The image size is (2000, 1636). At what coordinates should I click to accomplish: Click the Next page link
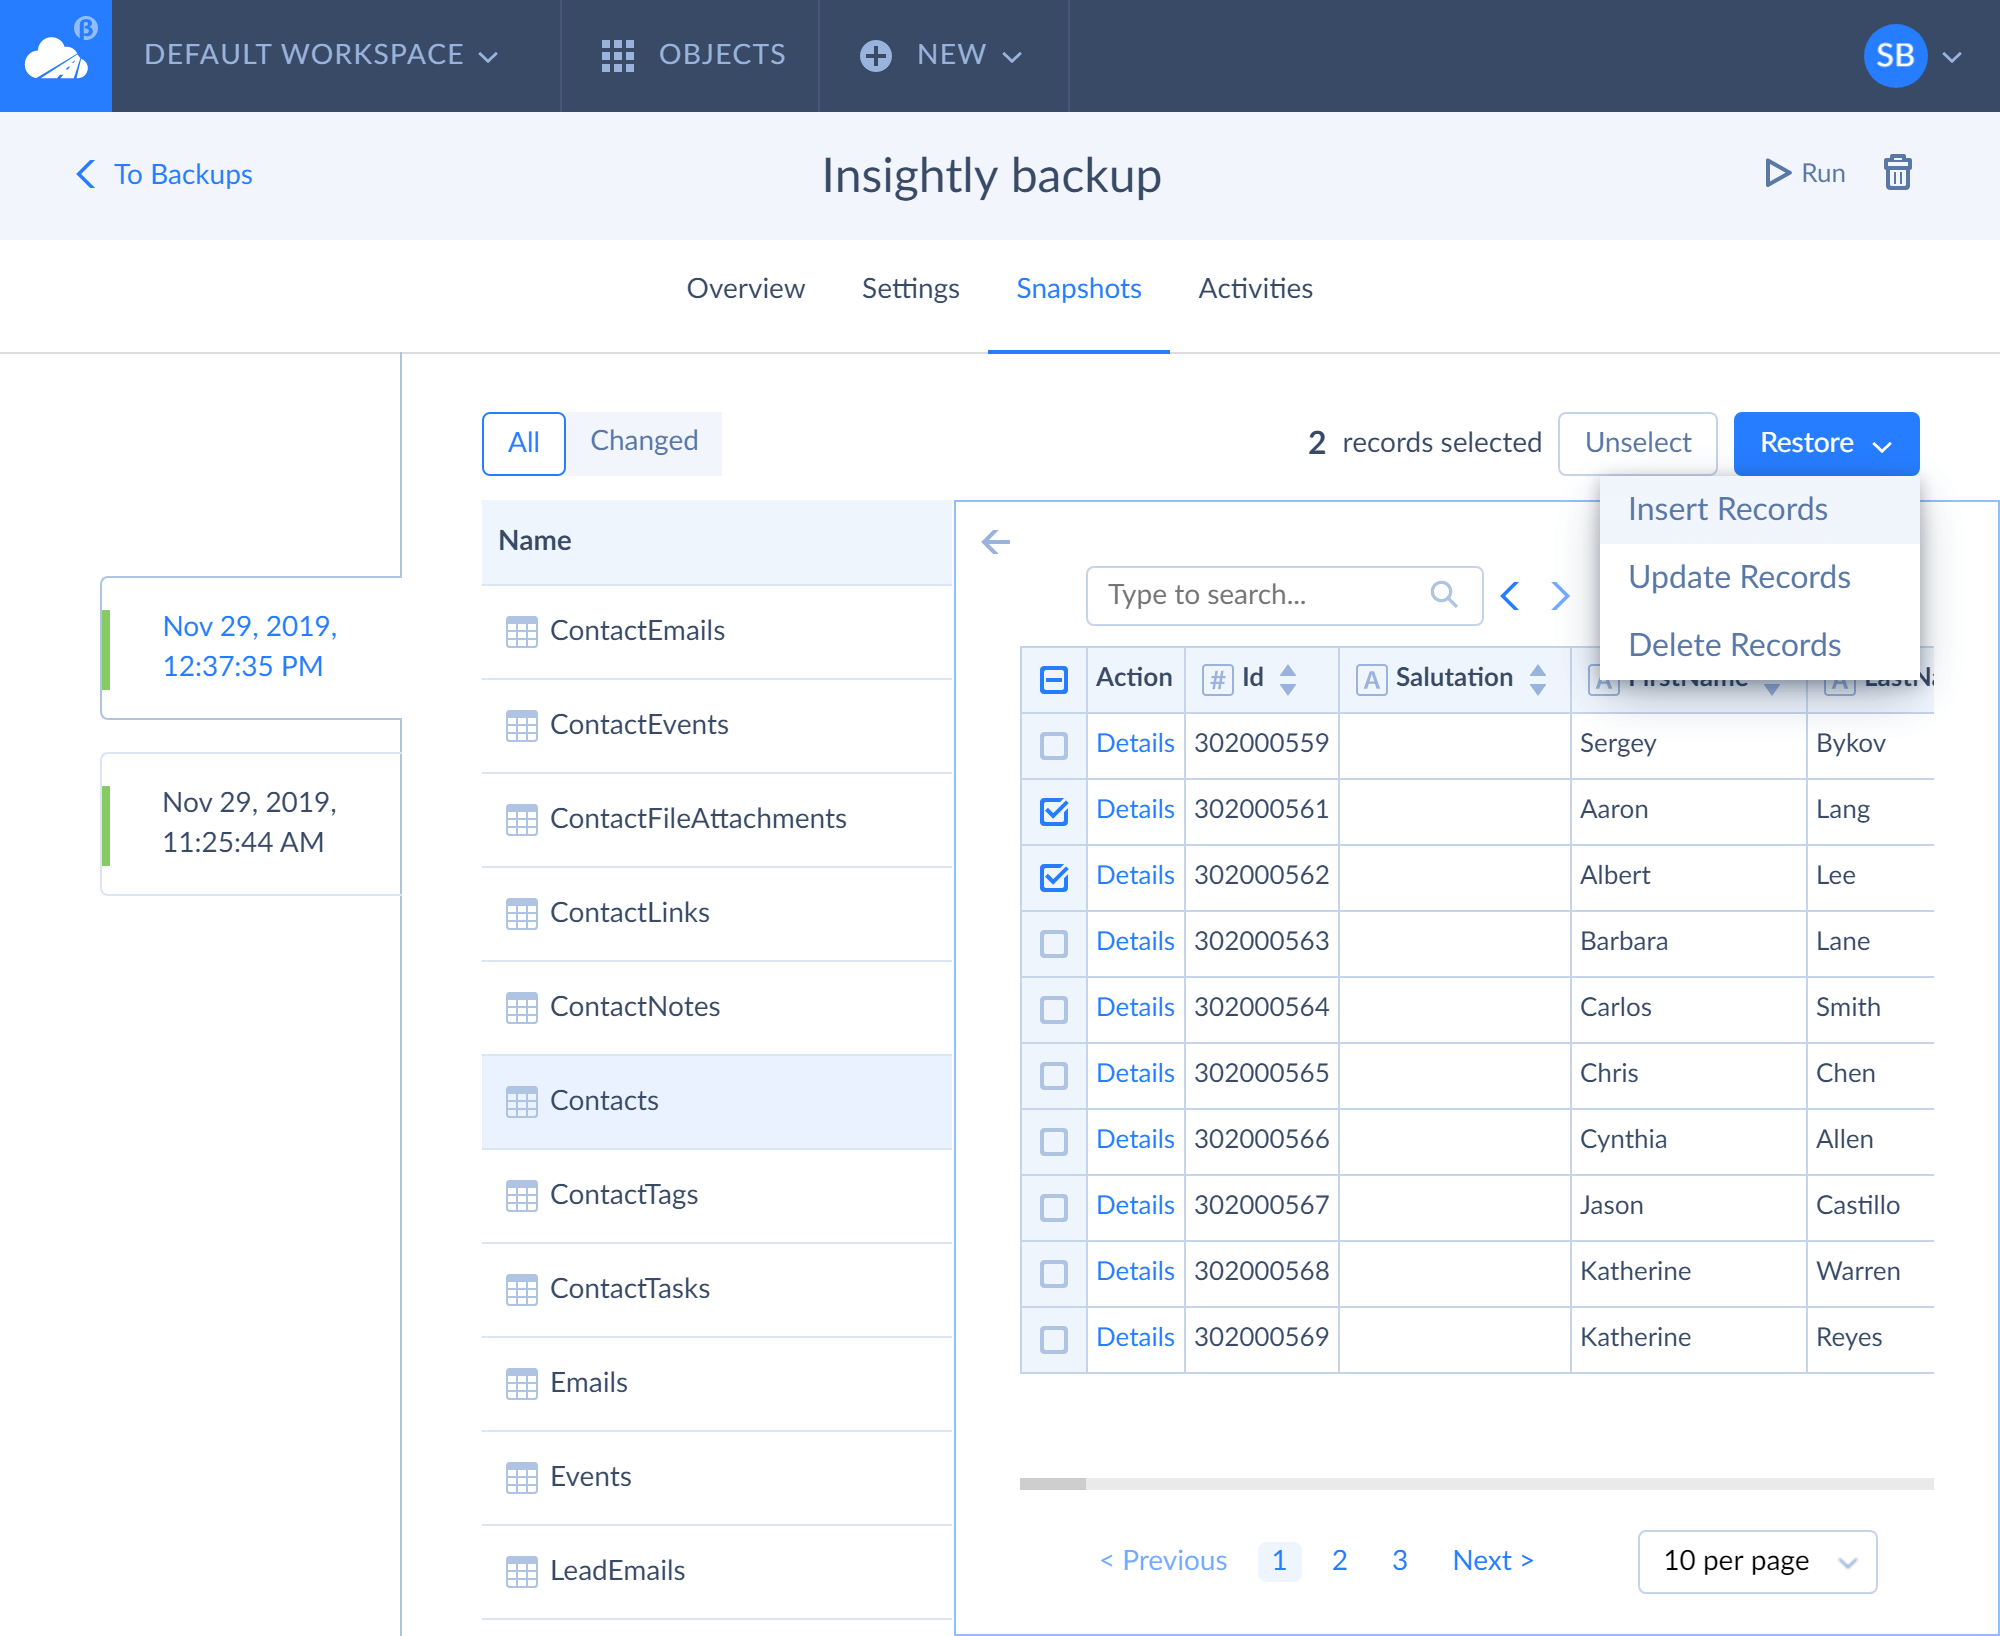tap(1493, 1561)
